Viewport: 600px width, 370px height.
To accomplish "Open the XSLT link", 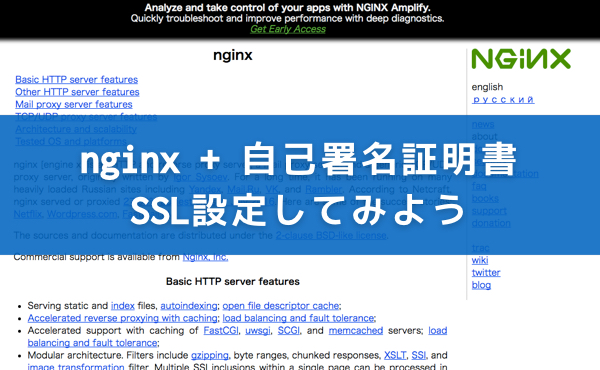I will (x=395, y=355).
